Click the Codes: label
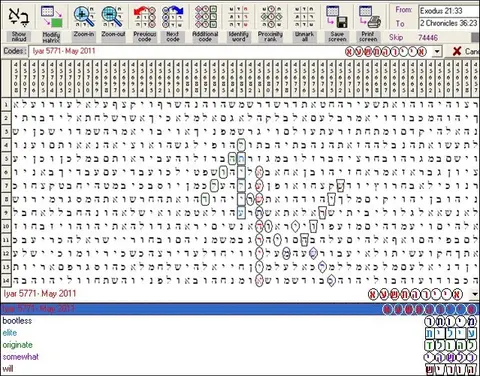 pos(15,51)
